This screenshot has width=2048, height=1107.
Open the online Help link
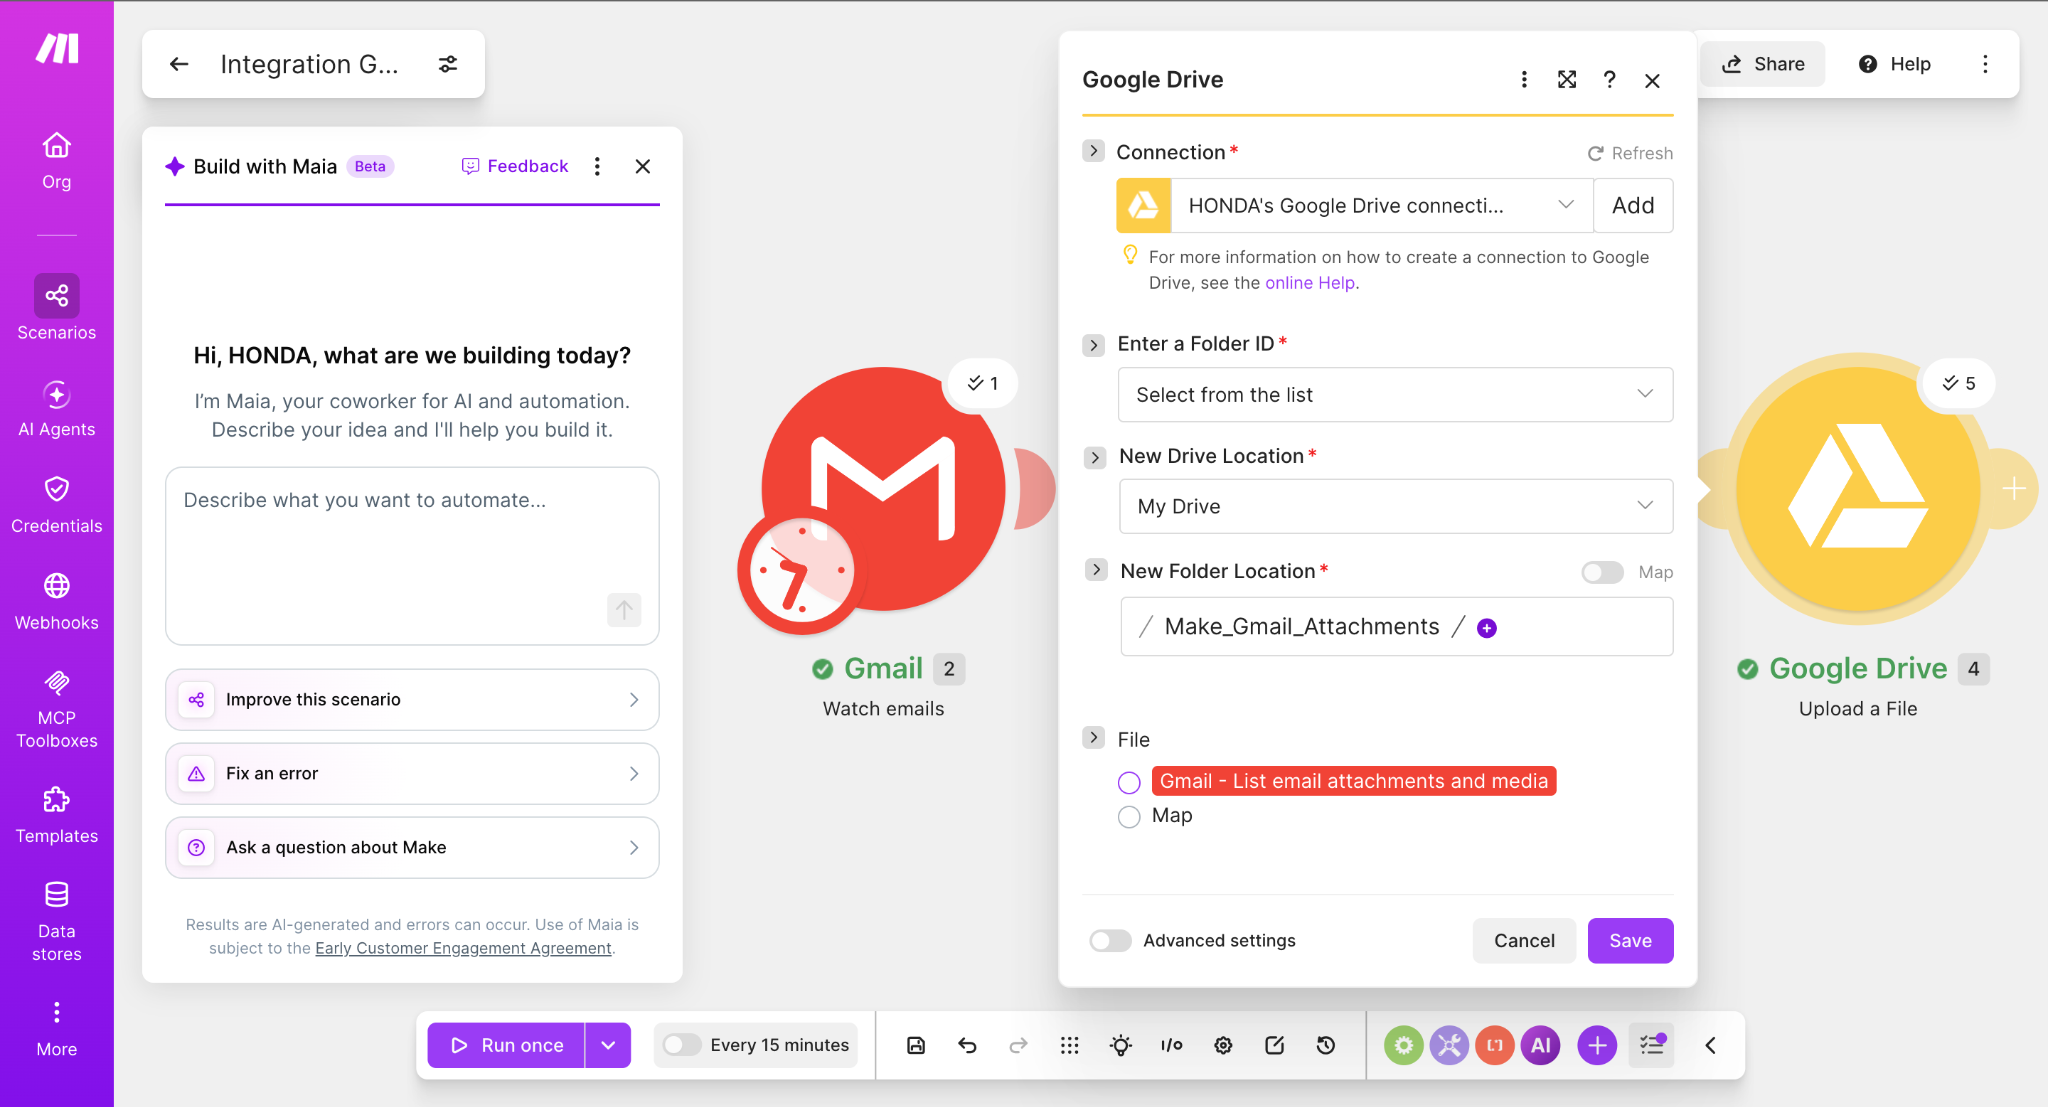coord(1310,283)
